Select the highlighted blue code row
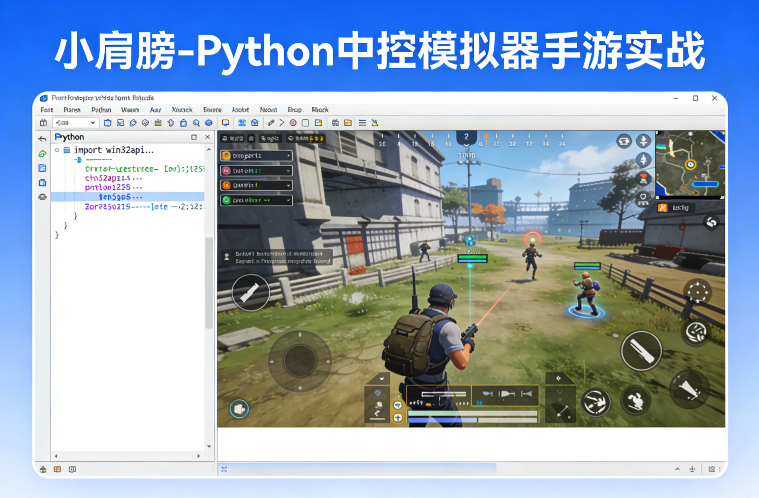The image size is (759, 498). pyautogui.click(x=127, y=196)
